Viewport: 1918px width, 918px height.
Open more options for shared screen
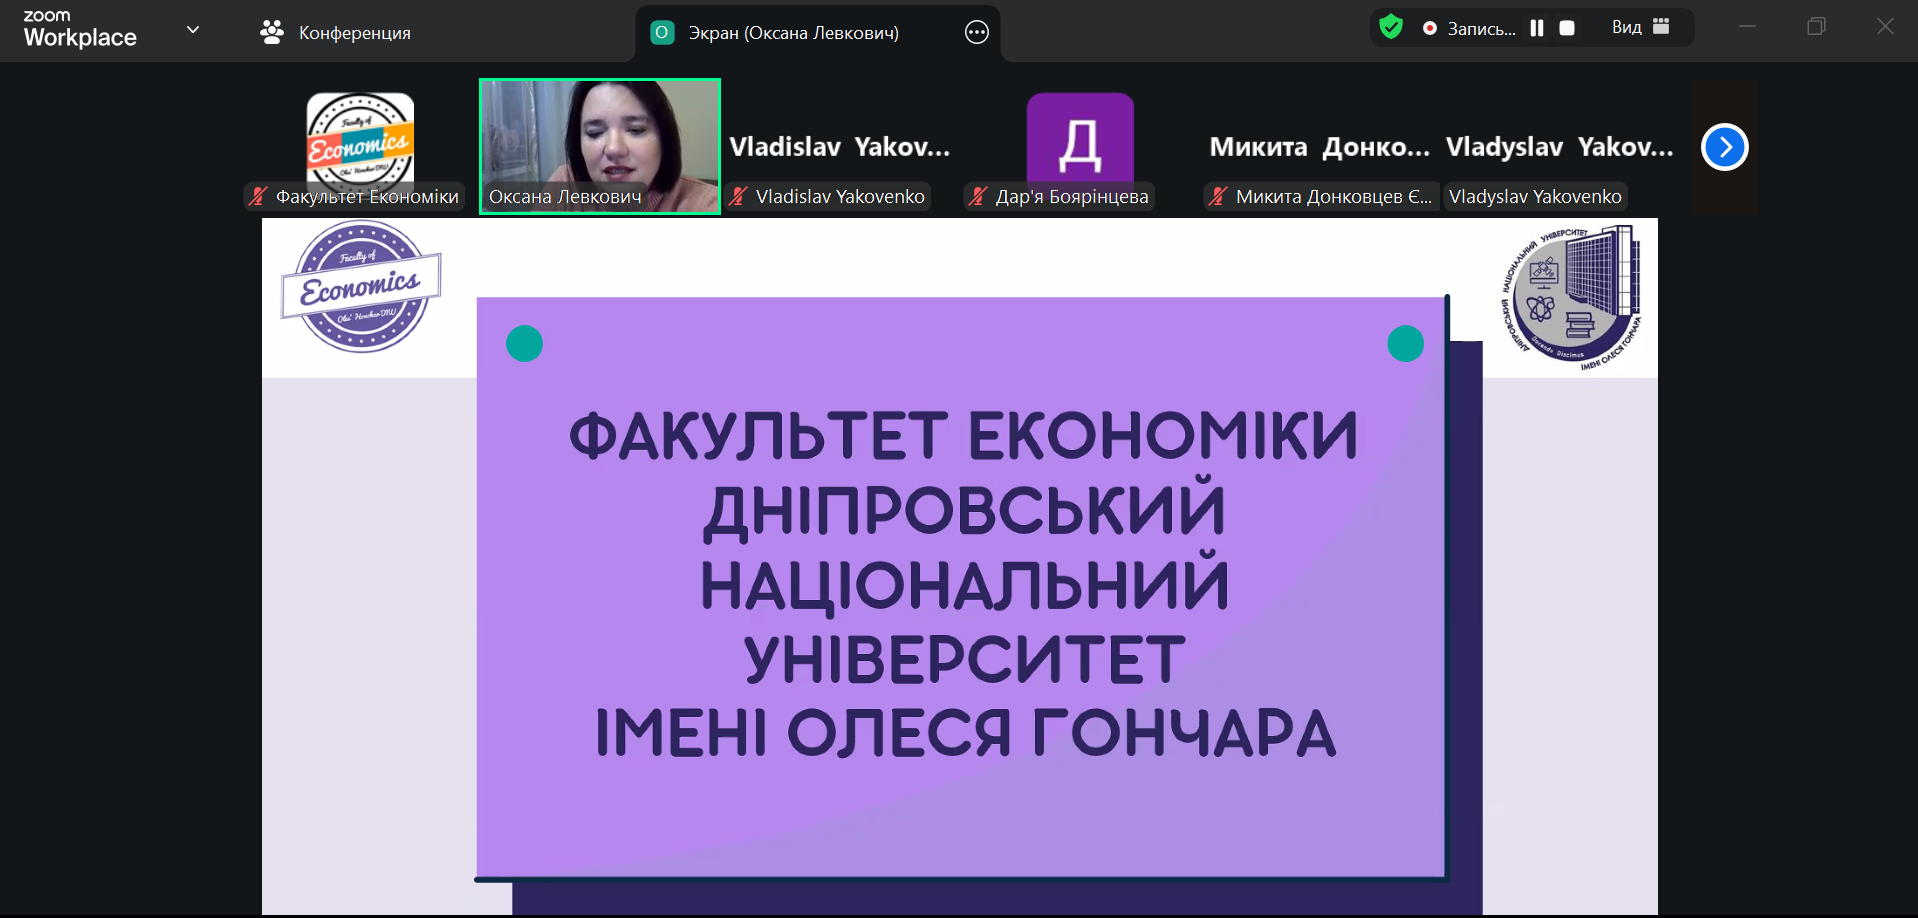976,33
